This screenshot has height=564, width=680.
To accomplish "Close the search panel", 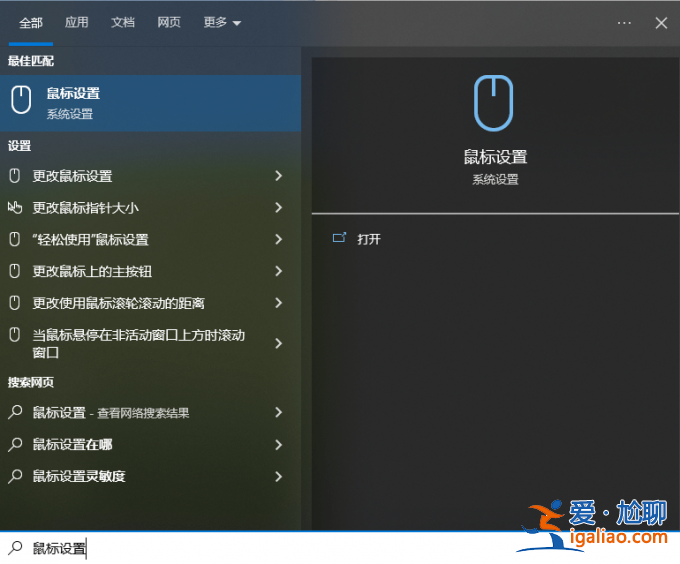I will (661, 23).
